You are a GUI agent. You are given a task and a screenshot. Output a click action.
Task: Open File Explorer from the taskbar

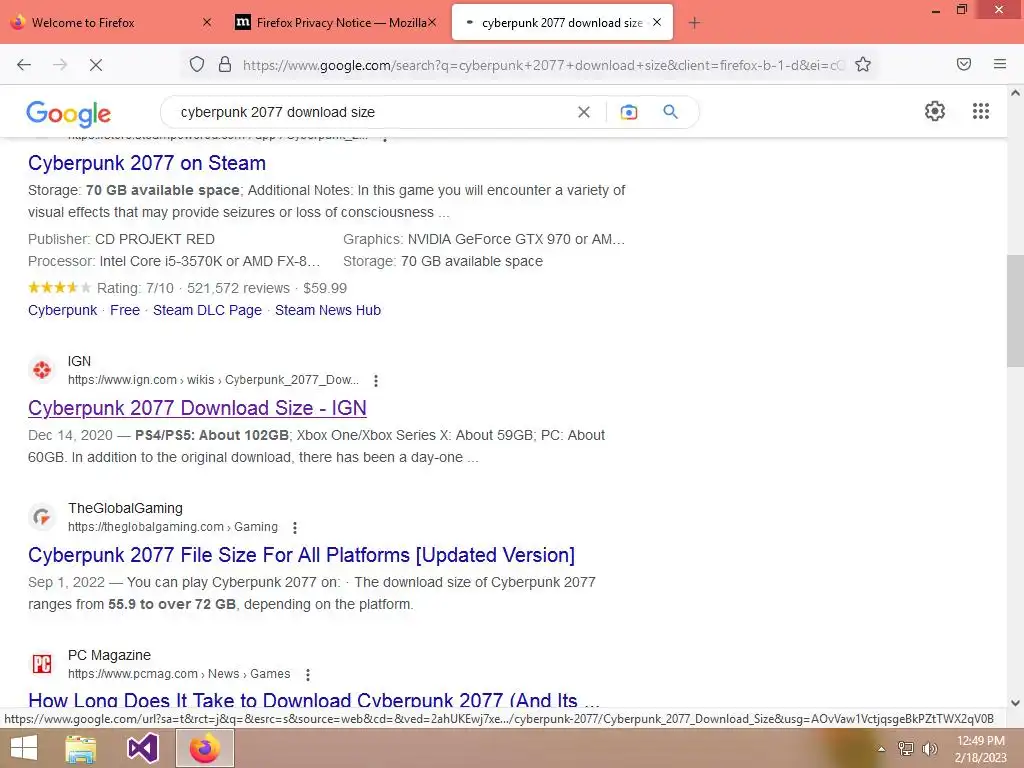[x=80, y=748]
